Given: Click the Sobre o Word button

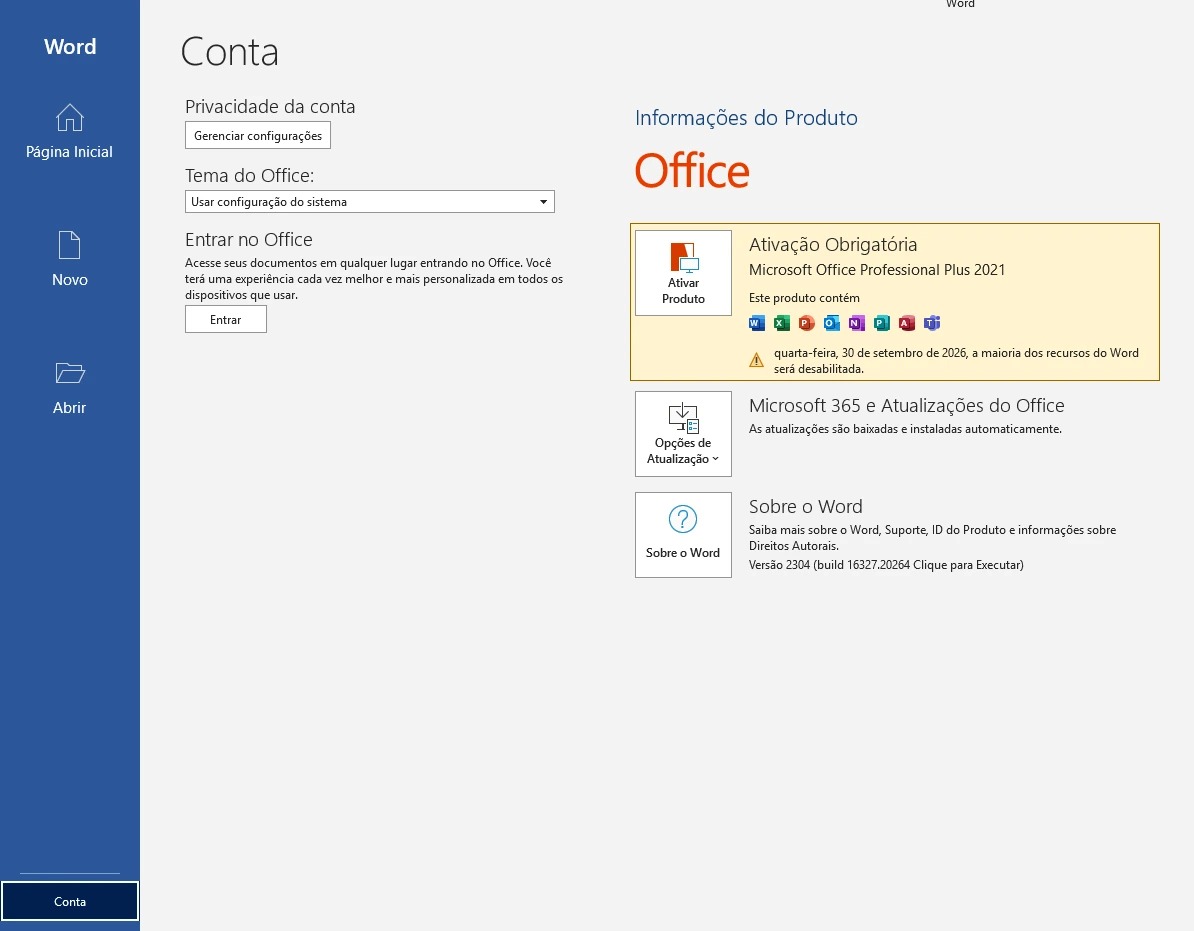Looking at the screenshot, I should (x=683, y=534).
